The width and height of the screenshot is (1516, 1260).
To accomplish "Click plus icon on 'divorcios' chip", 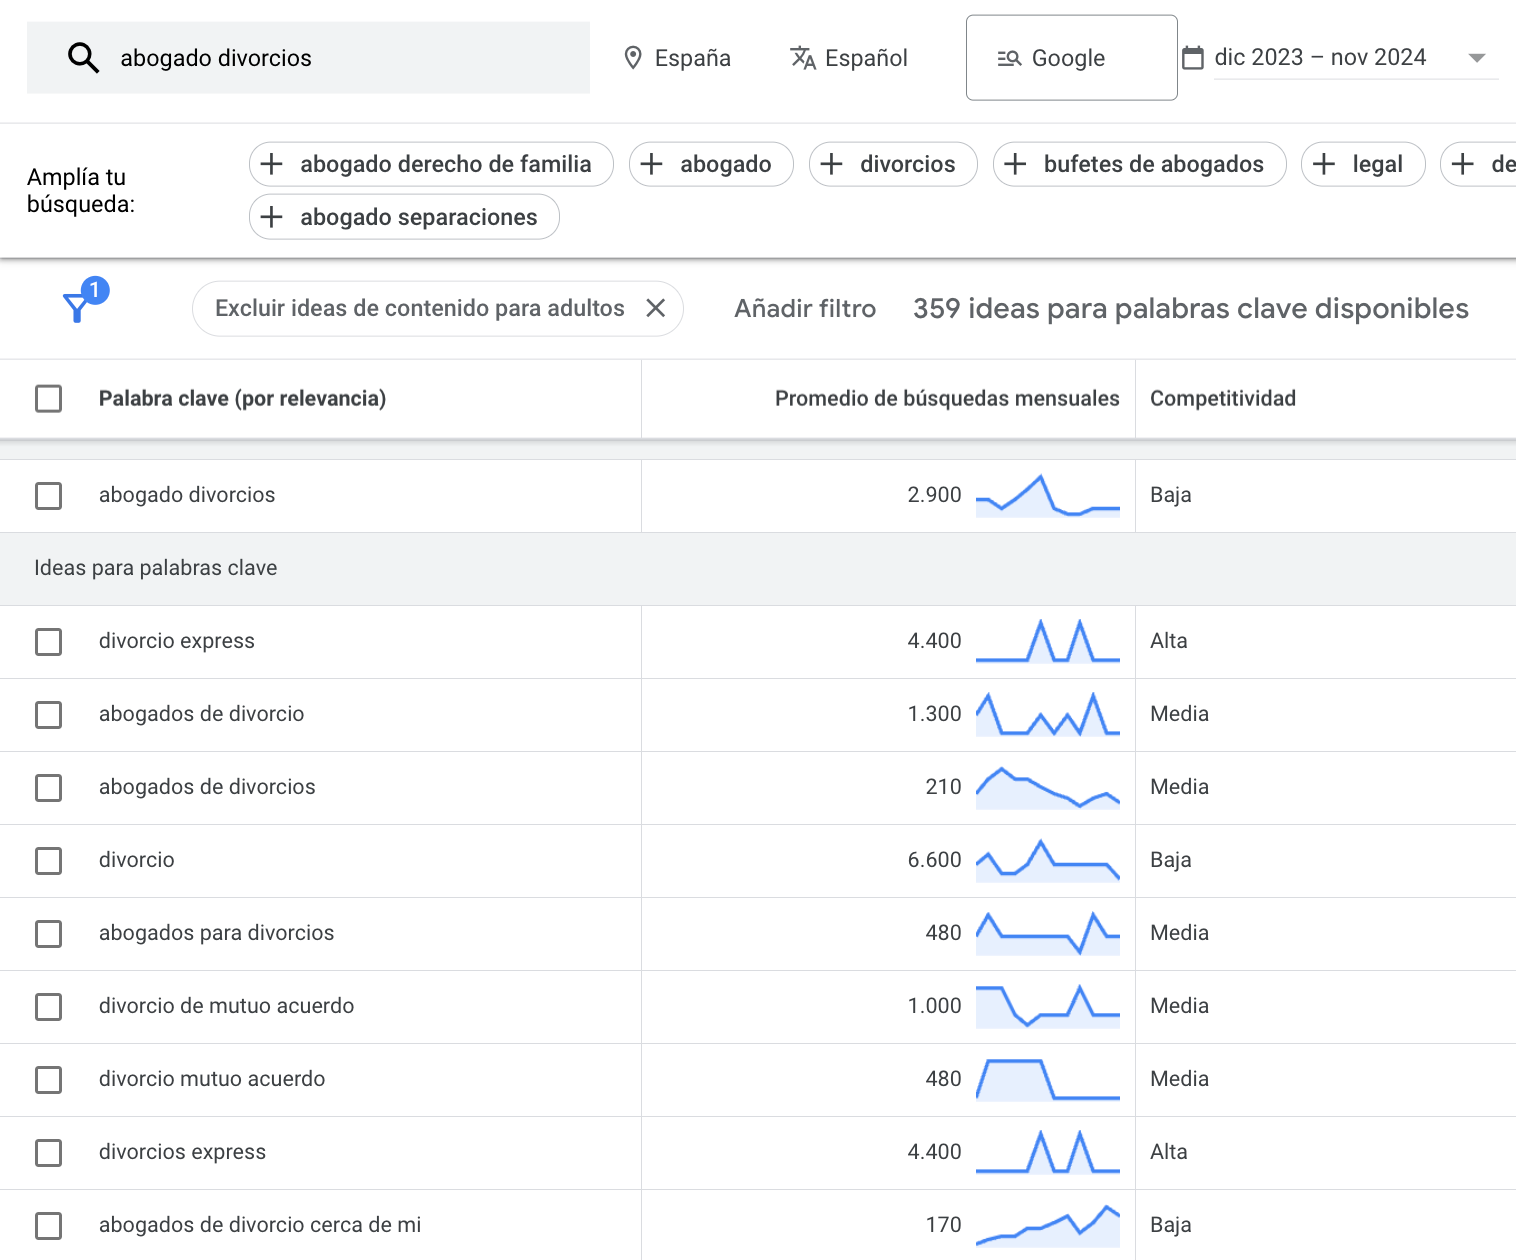I will (x=832, y=164).
